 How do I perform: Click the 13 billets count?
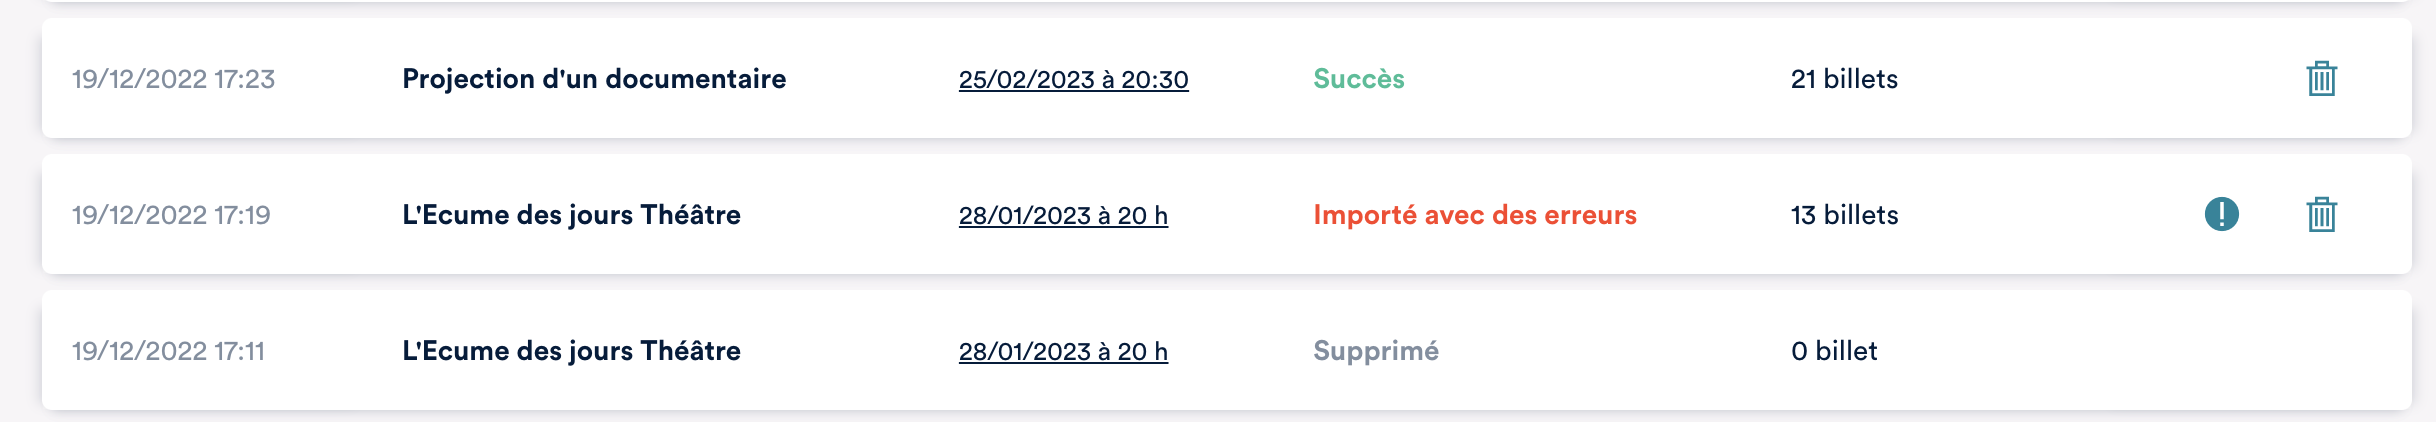[x=1844, y=215]
